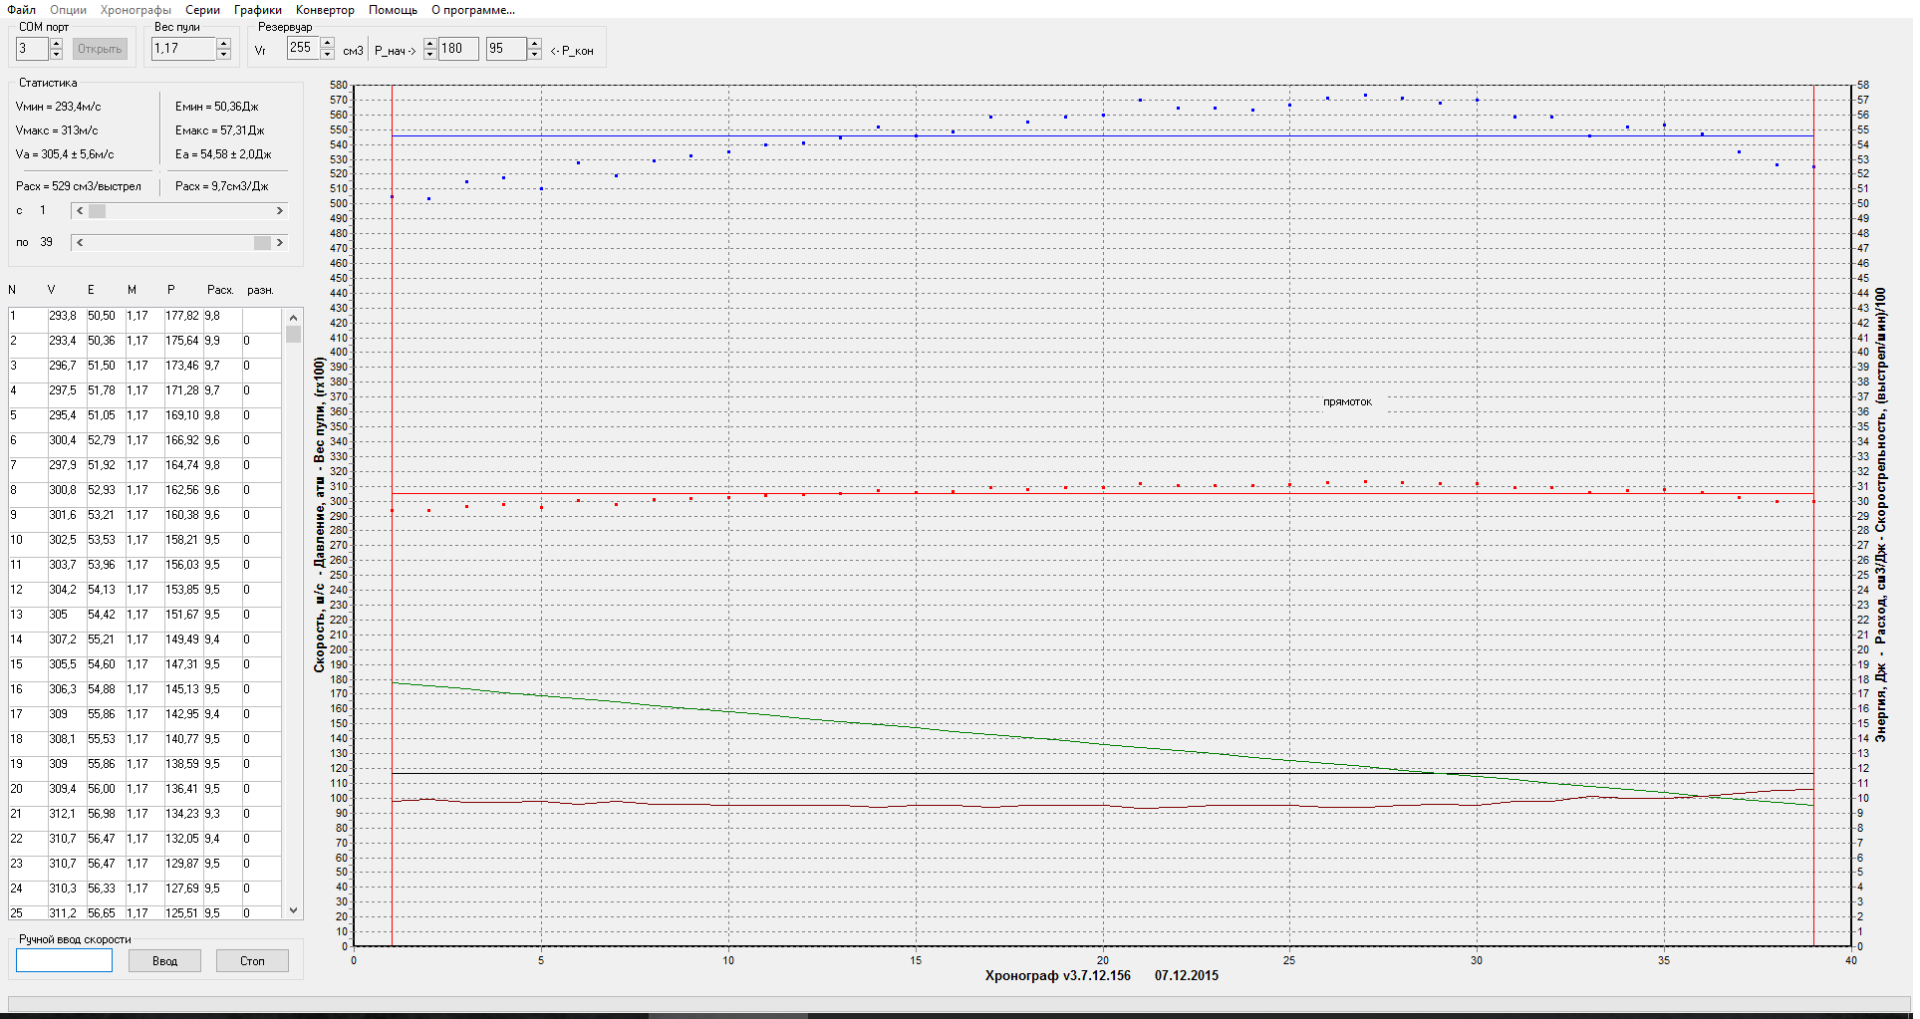Increase reservoir volume Vr with up arrow
The image size is (1920, 1019).
coord(327,43)
